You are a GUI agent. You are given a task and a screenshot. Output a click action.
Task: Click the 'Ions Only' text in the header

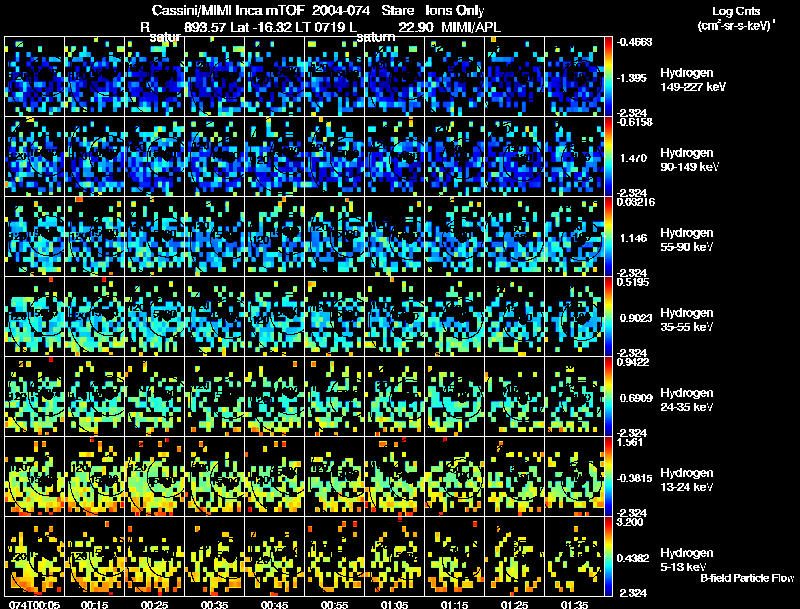[x=455, y=11]
